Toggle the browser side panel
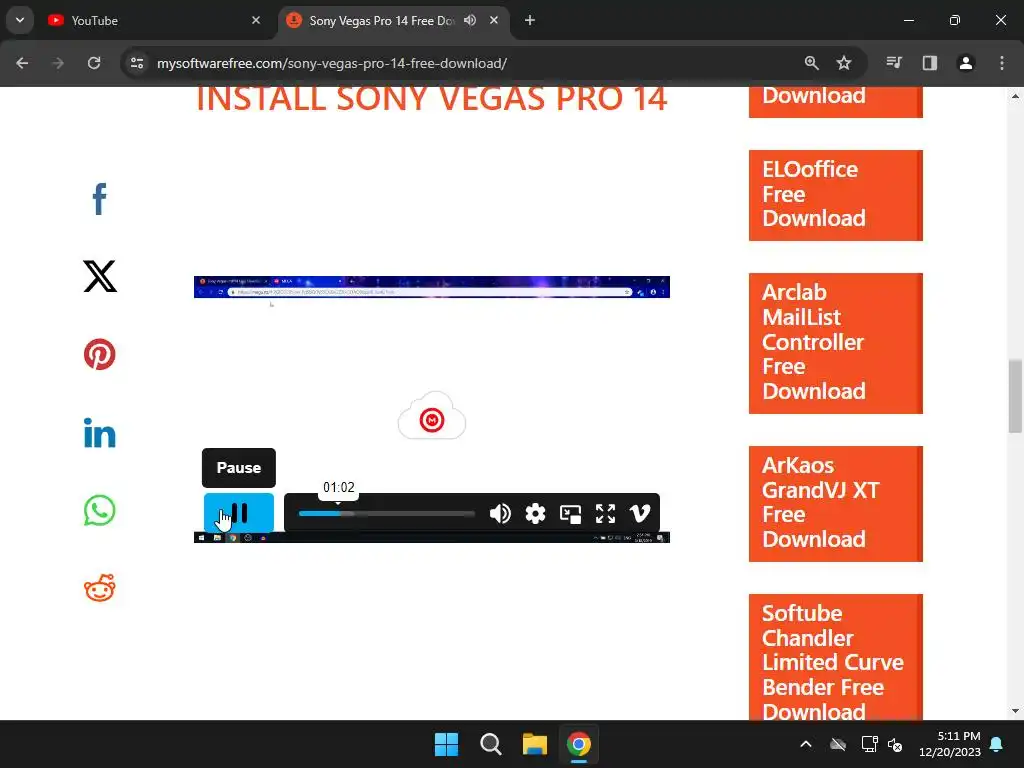Image resolution: width=1024 pixels, height=768 pixels. [x=930, y=63]
